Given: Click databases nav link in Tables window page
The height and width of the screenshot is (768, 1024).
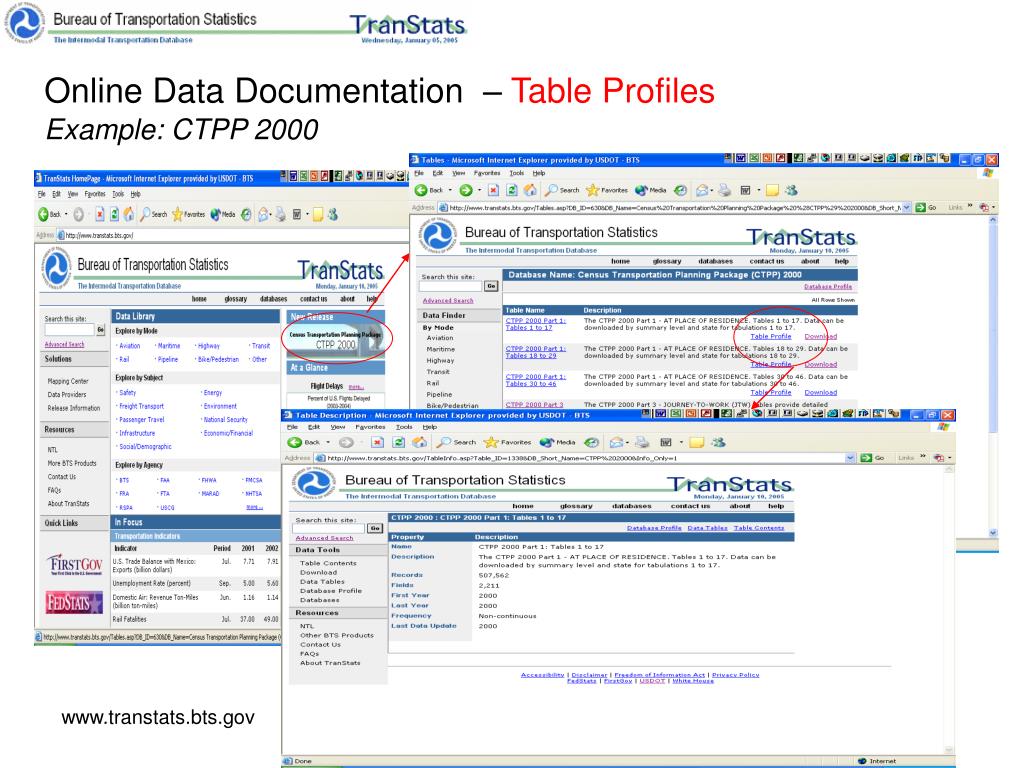Looking at the screenshot, I should 715,261.
